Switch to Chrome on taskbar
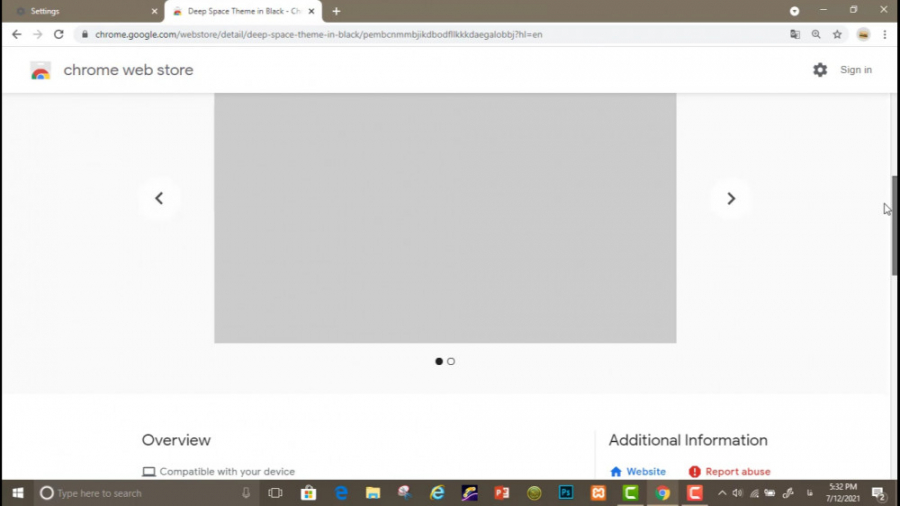The width and height of the screenshot is (900, 506). 662,493
